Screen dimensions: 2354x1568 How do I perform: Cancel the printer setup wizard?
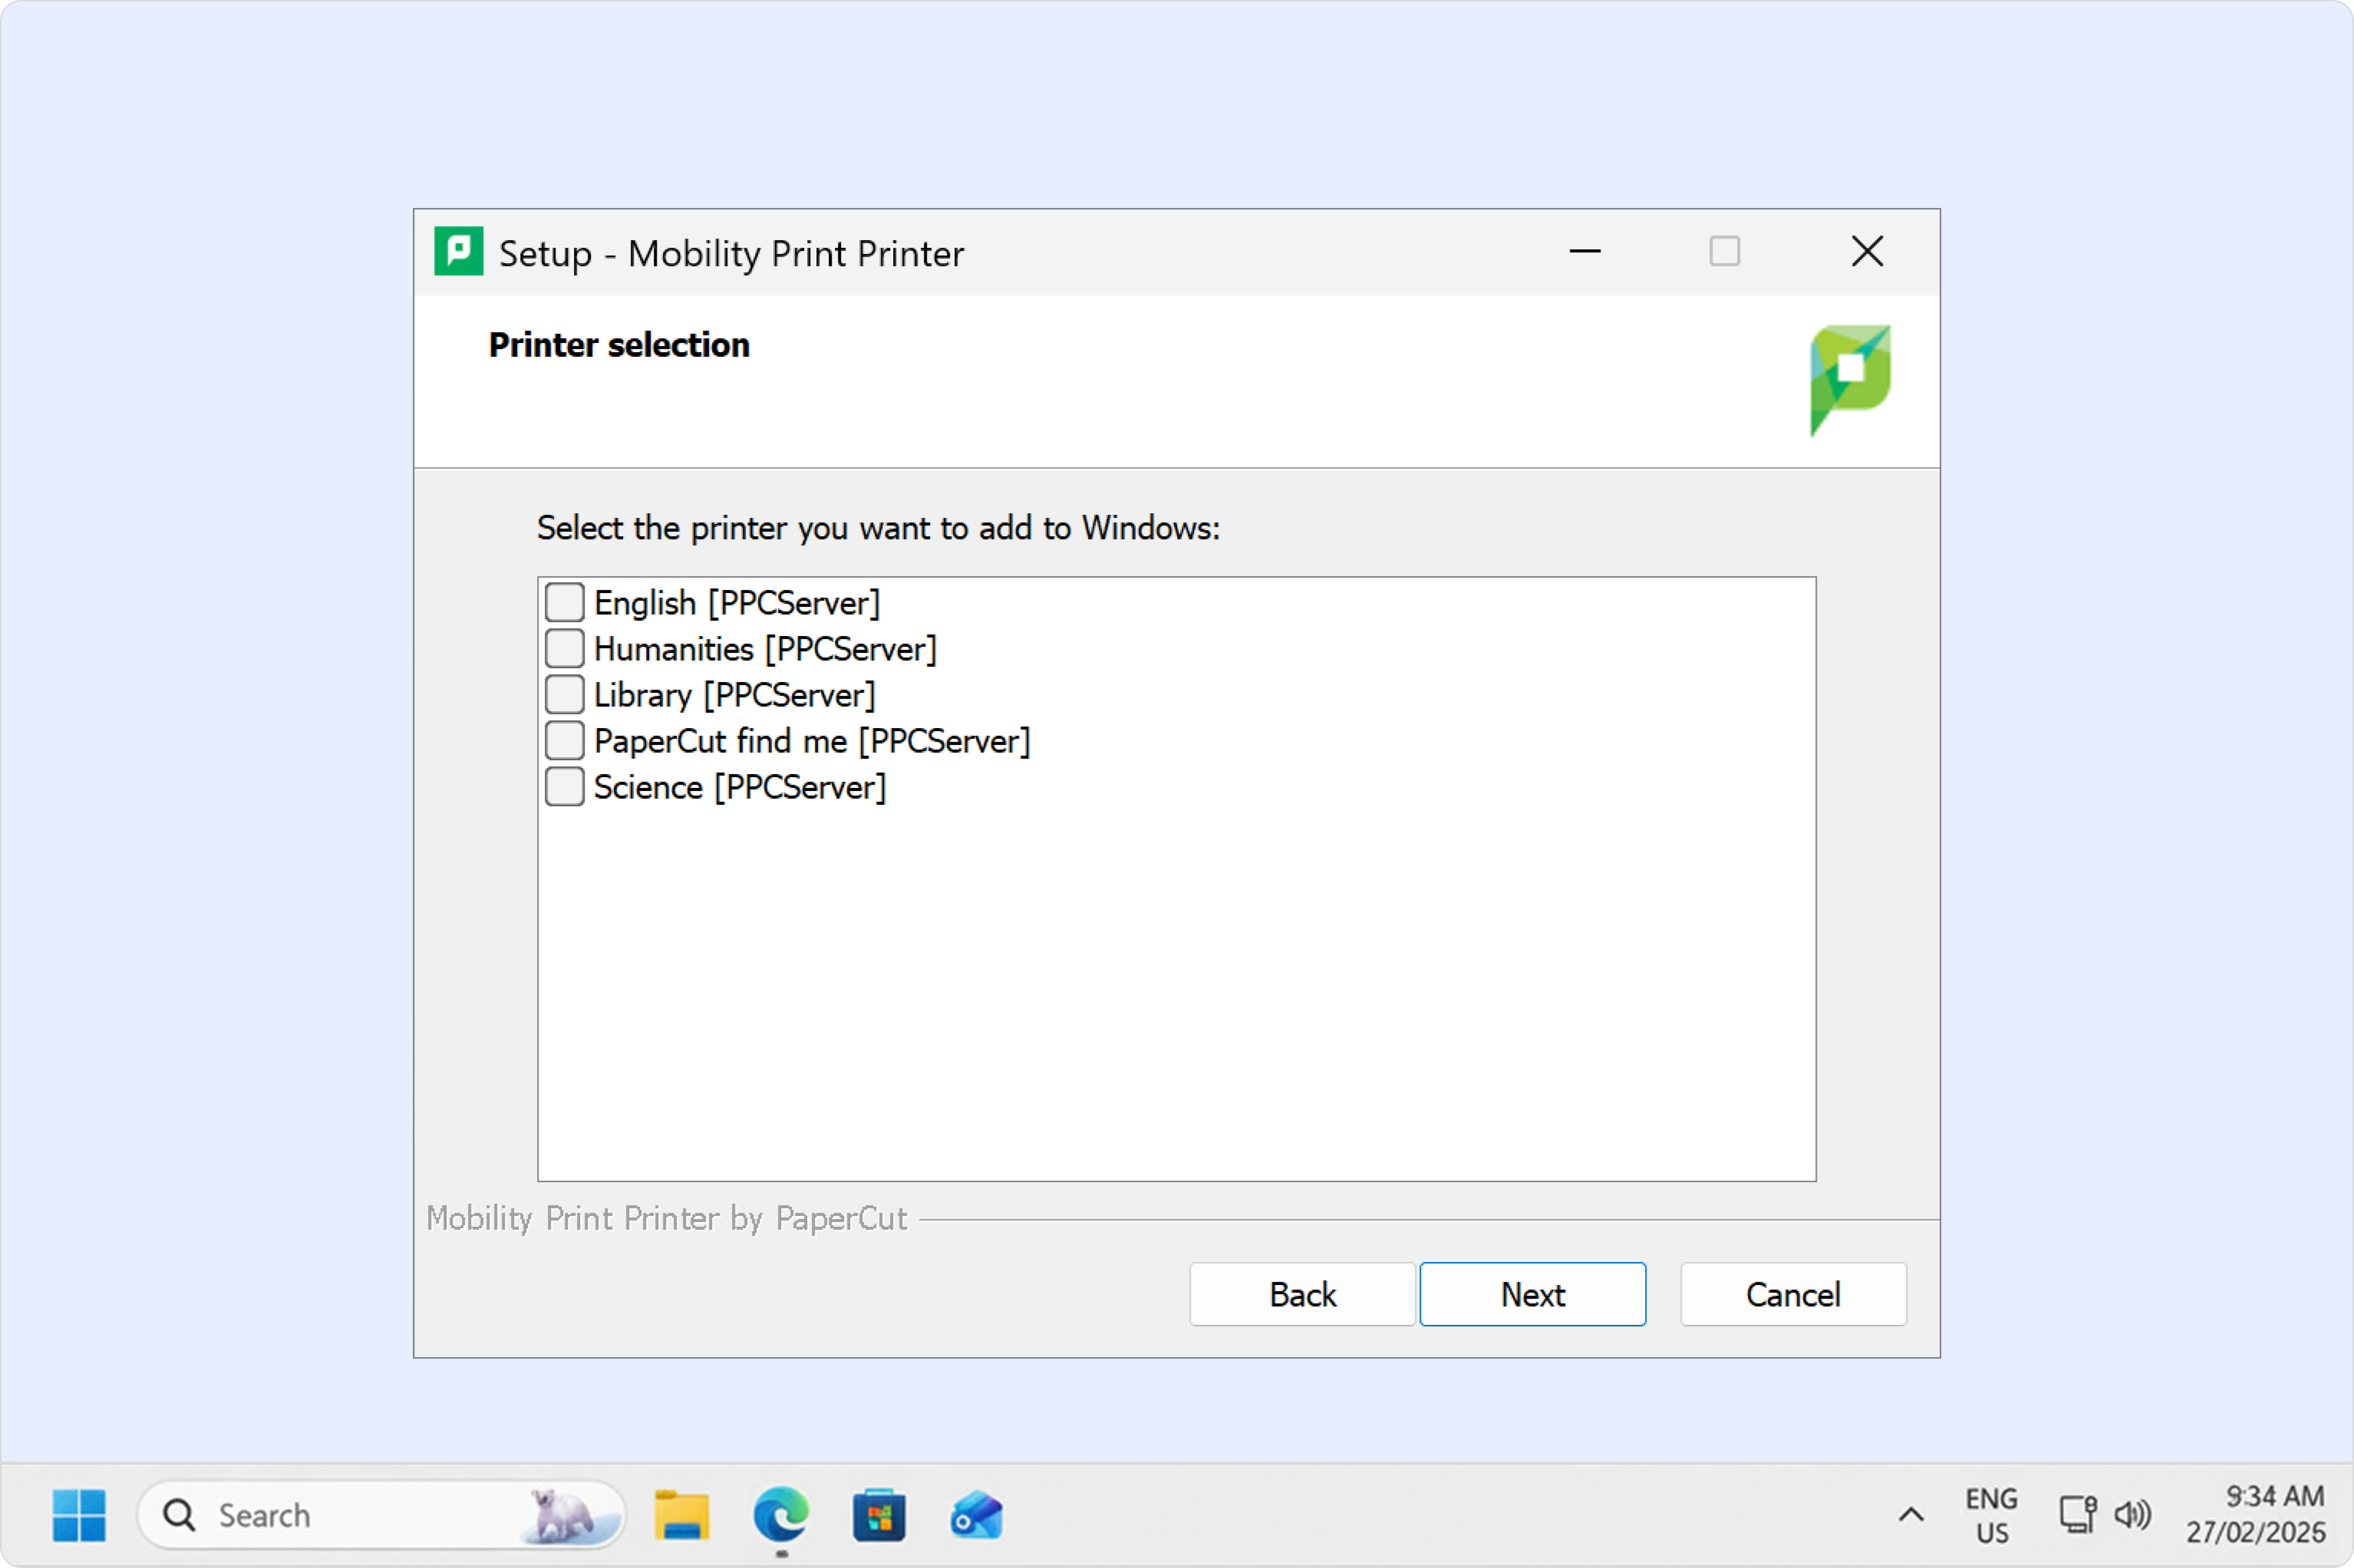[x=1792, y=1294]
